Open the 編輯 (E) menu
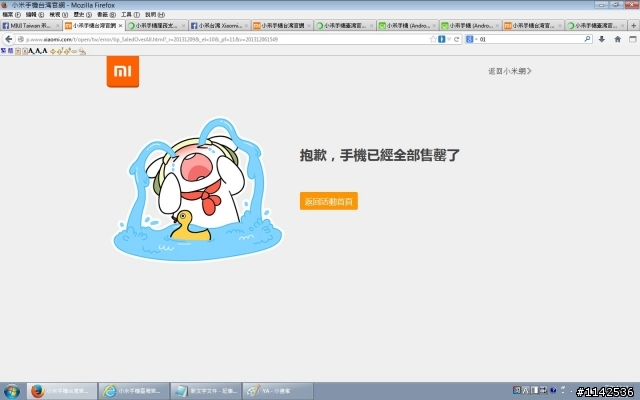The image size is (640, 400). [35, 15]
